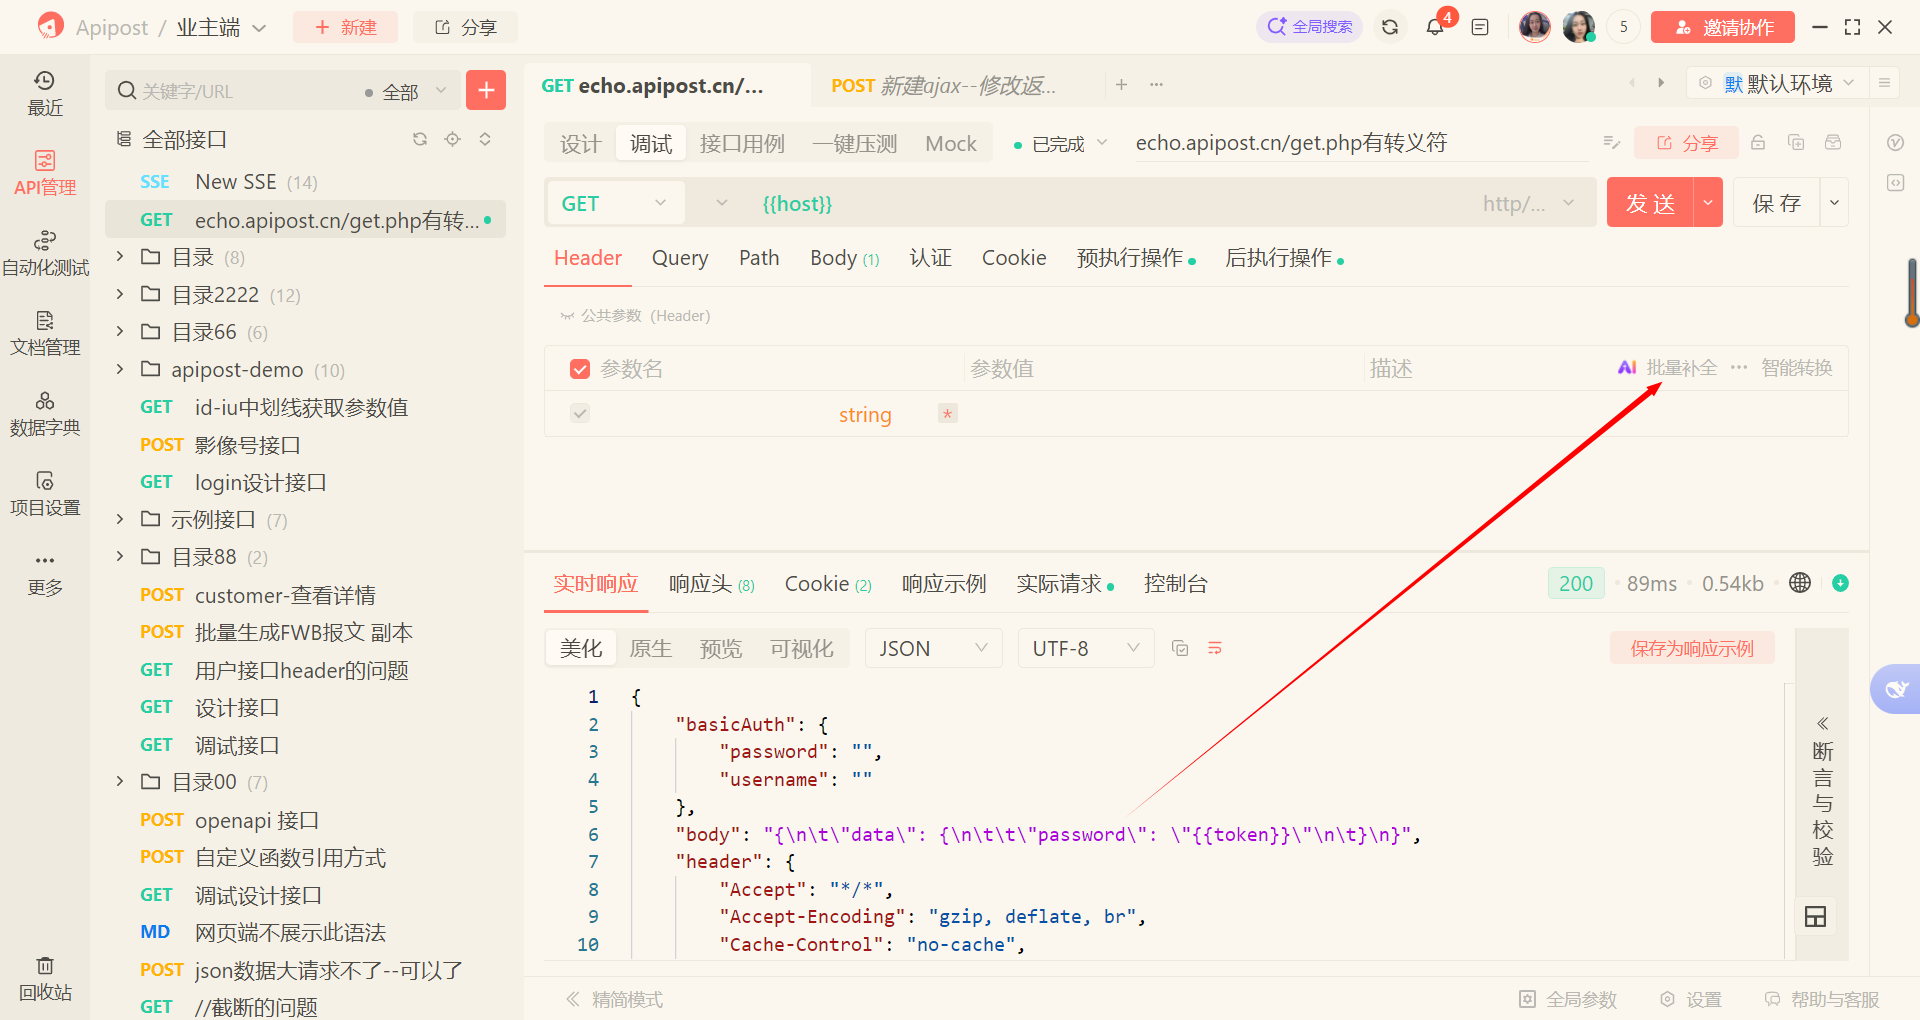Open the JSON format dropdown

(x=933, y=648)
